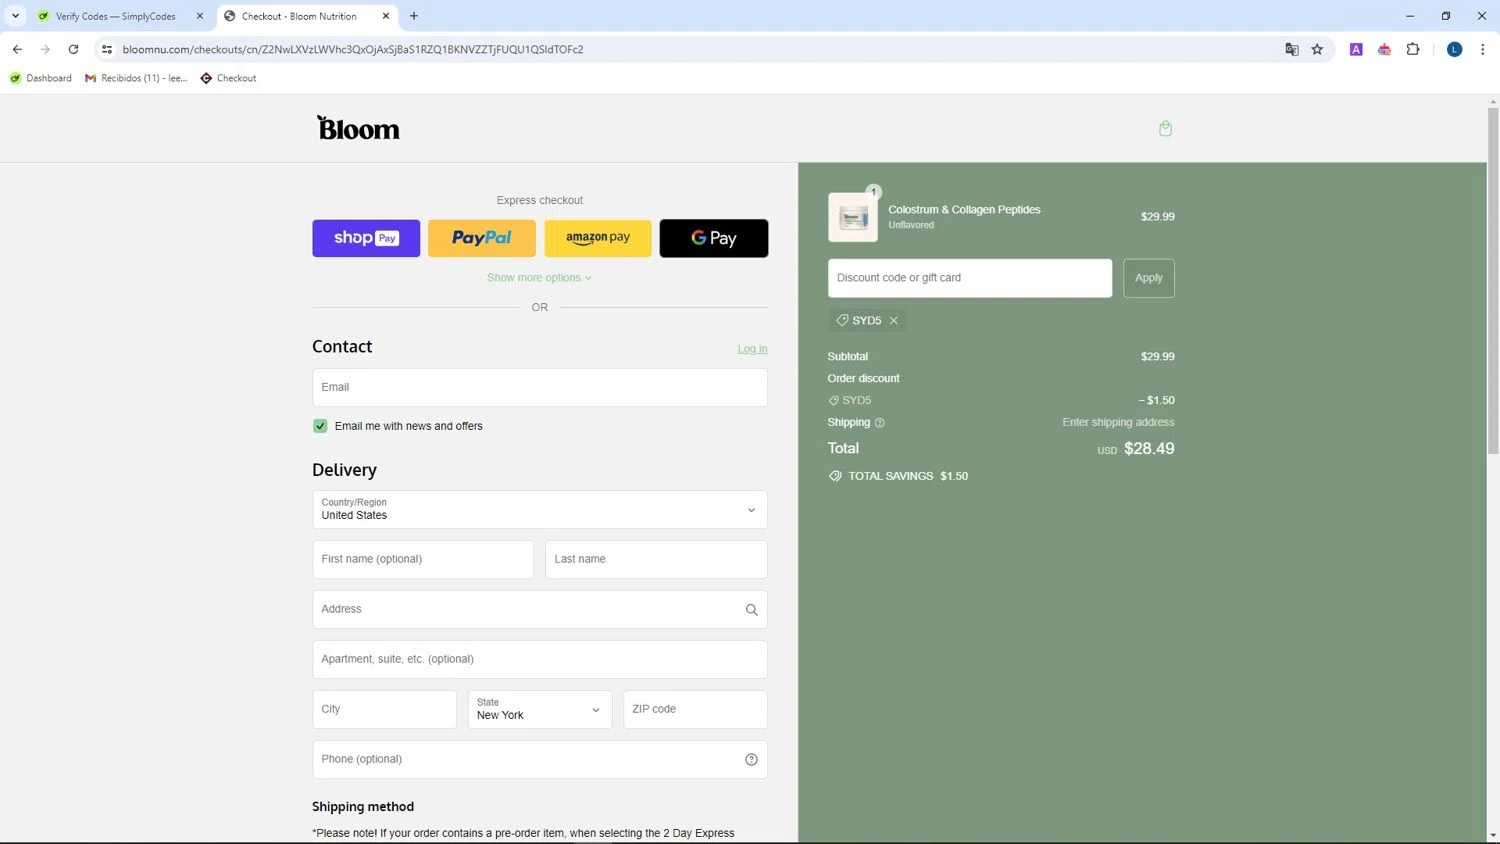Click the purple A extension icon
The height and width of the screenshot is (844, 1500).
click(x=1356, y=49)
